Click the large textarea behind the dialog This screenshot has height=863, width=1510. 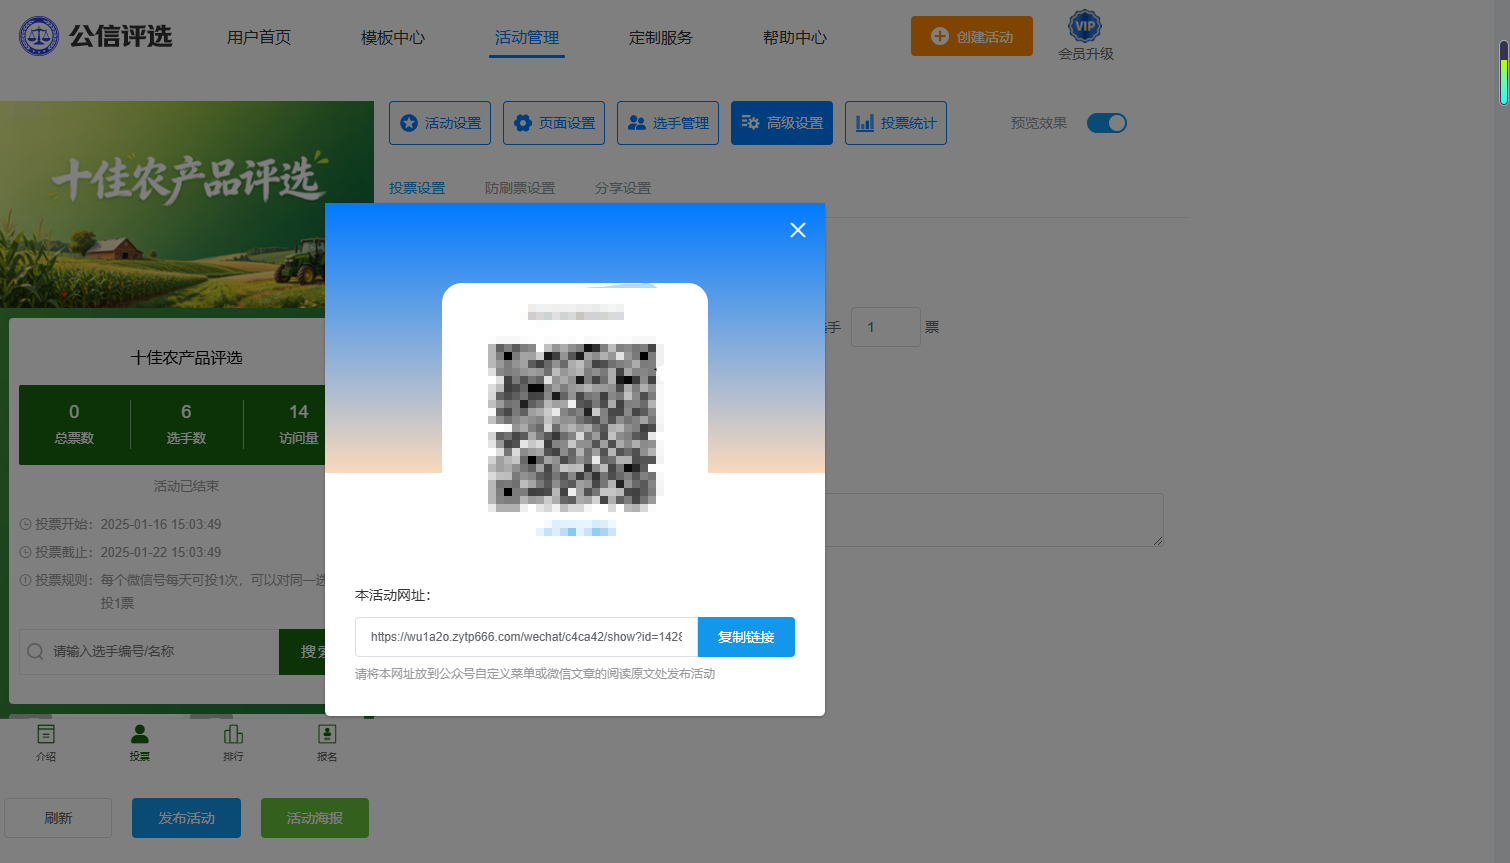994,520
